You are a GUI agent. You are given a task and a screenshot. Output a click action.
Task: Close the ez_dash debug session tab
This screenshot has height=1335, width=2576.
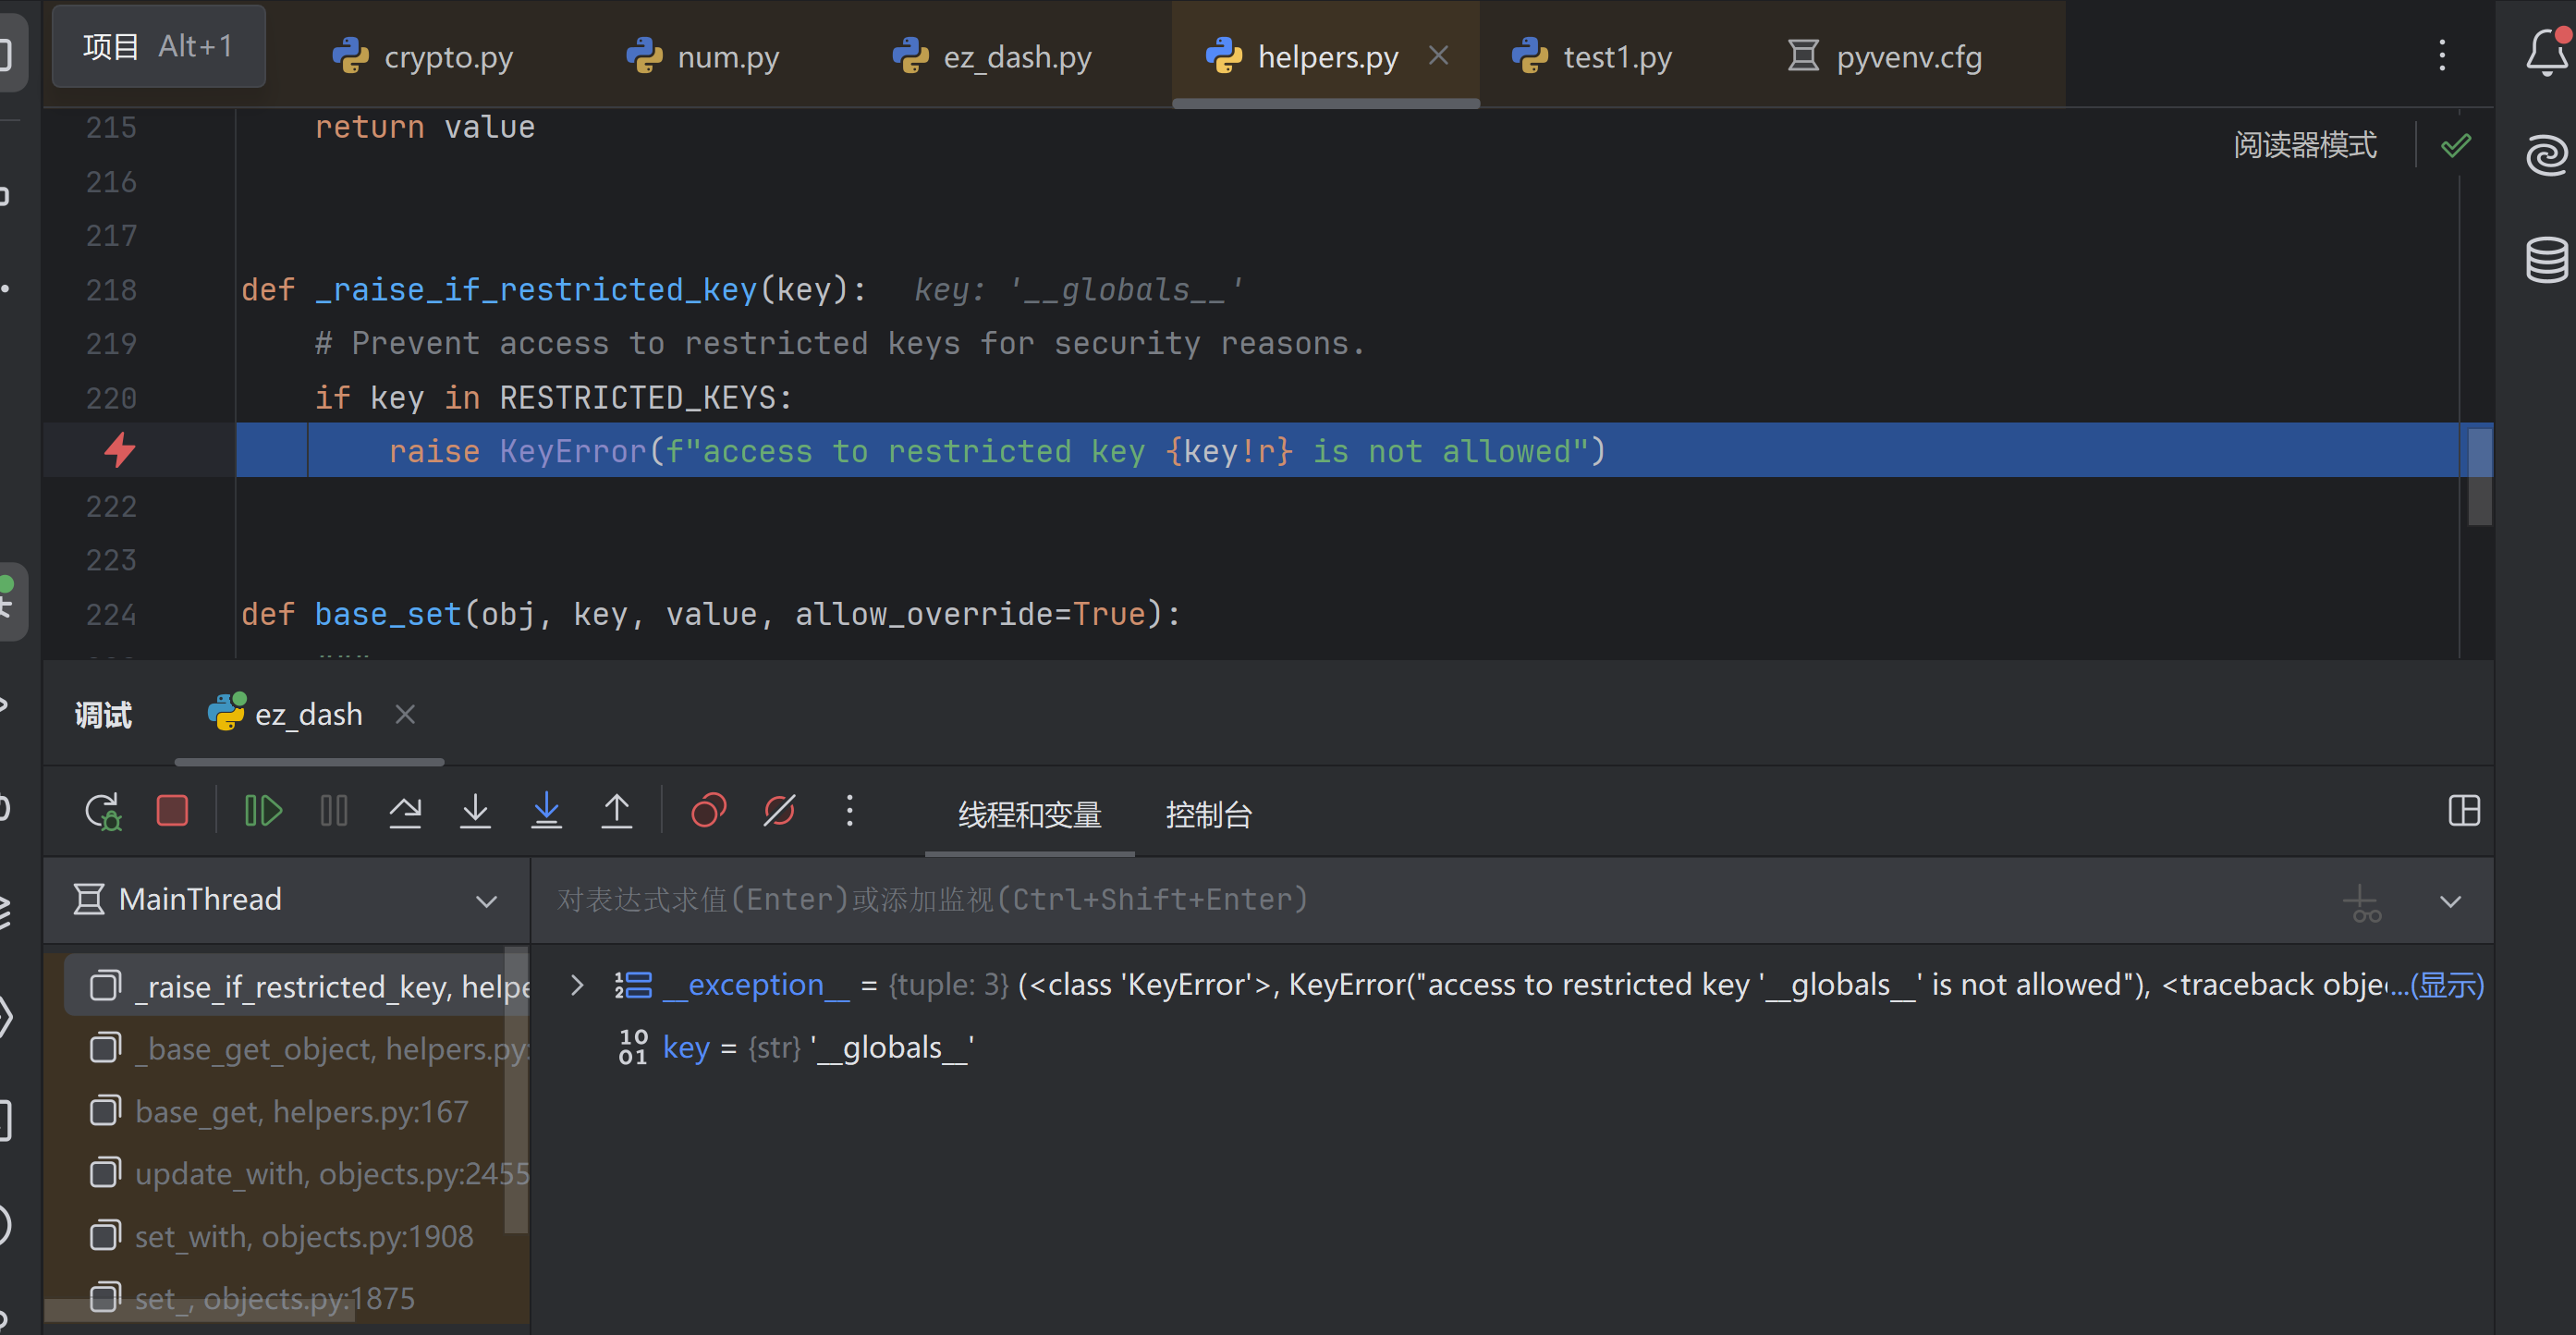tap(405, 714)
